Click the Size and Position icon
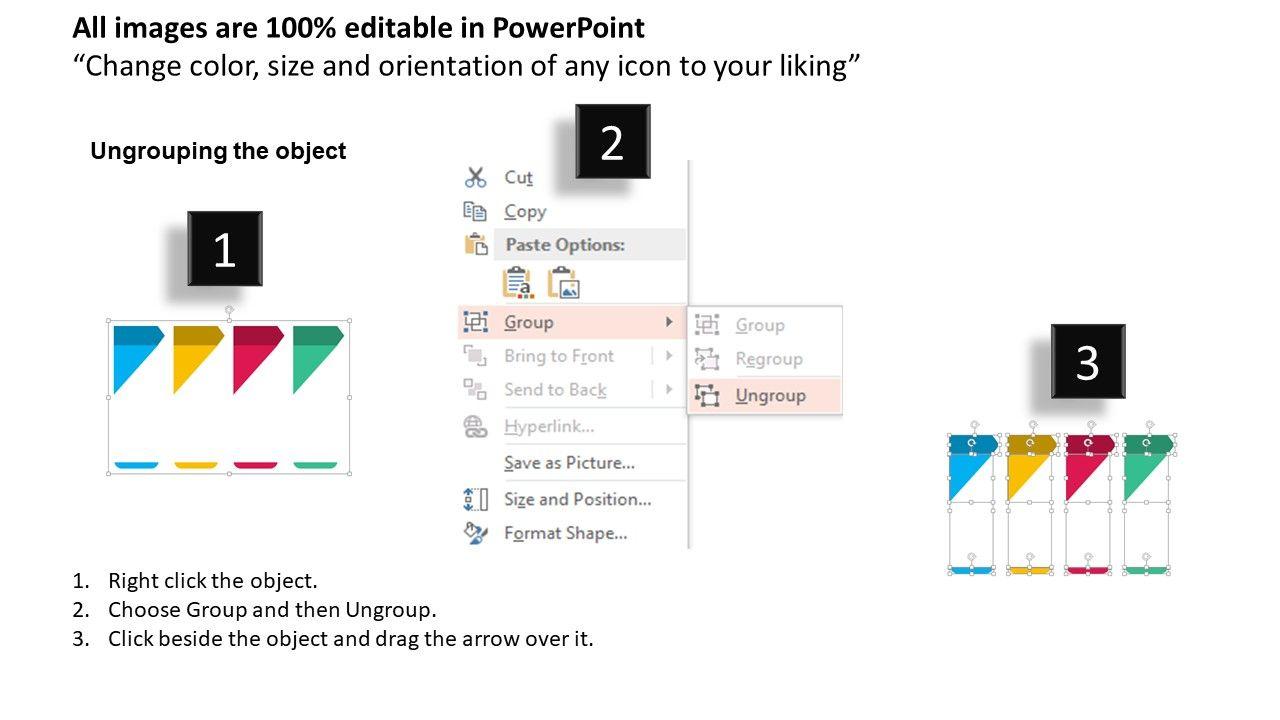Viewport: 1280px width, 720px height. [475, 499]
